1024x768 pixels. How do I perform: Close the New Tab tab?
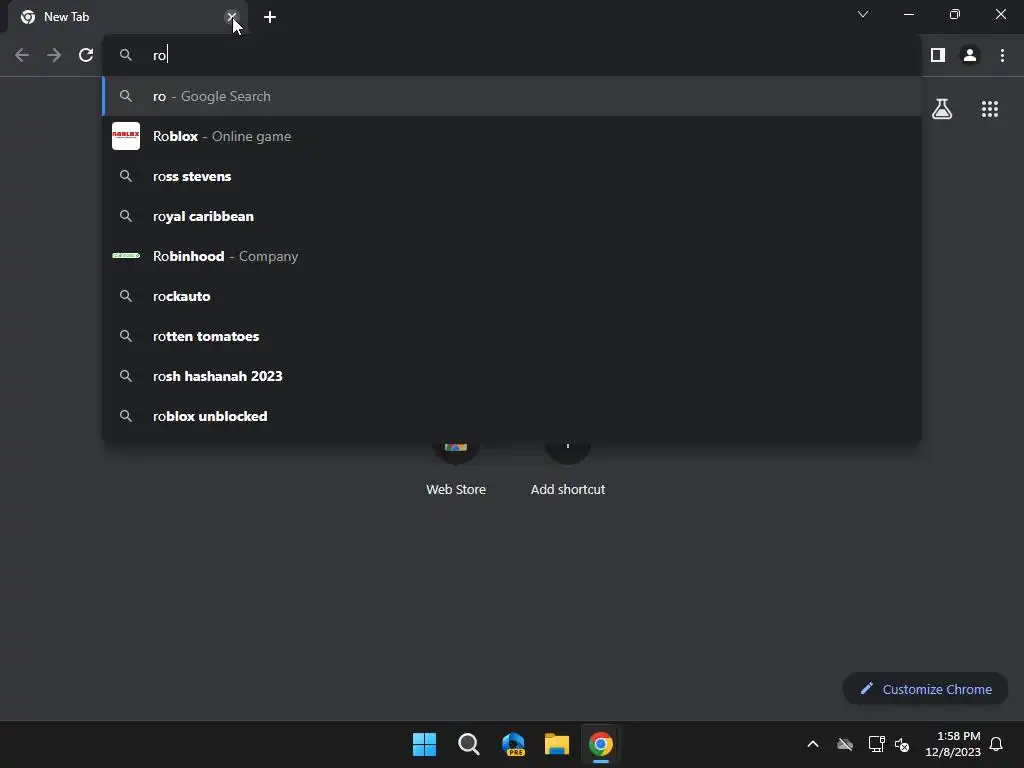pos(231,17)
